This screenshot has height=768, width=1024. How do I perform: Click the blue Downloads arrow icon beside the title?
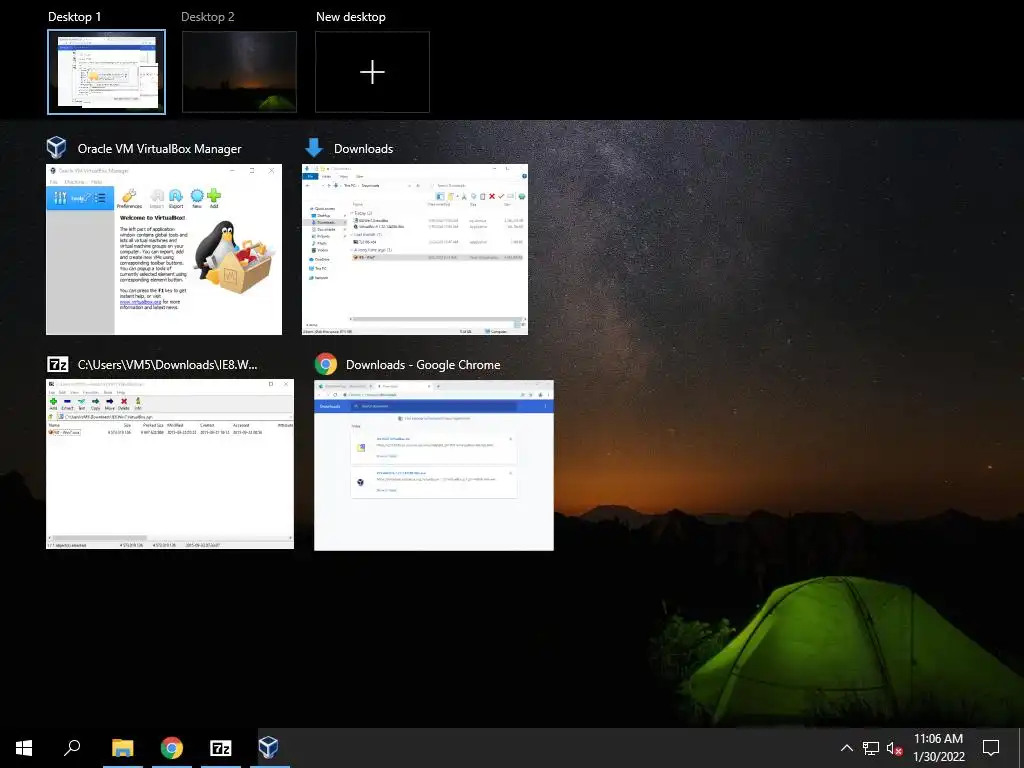(x=314, y=148)
